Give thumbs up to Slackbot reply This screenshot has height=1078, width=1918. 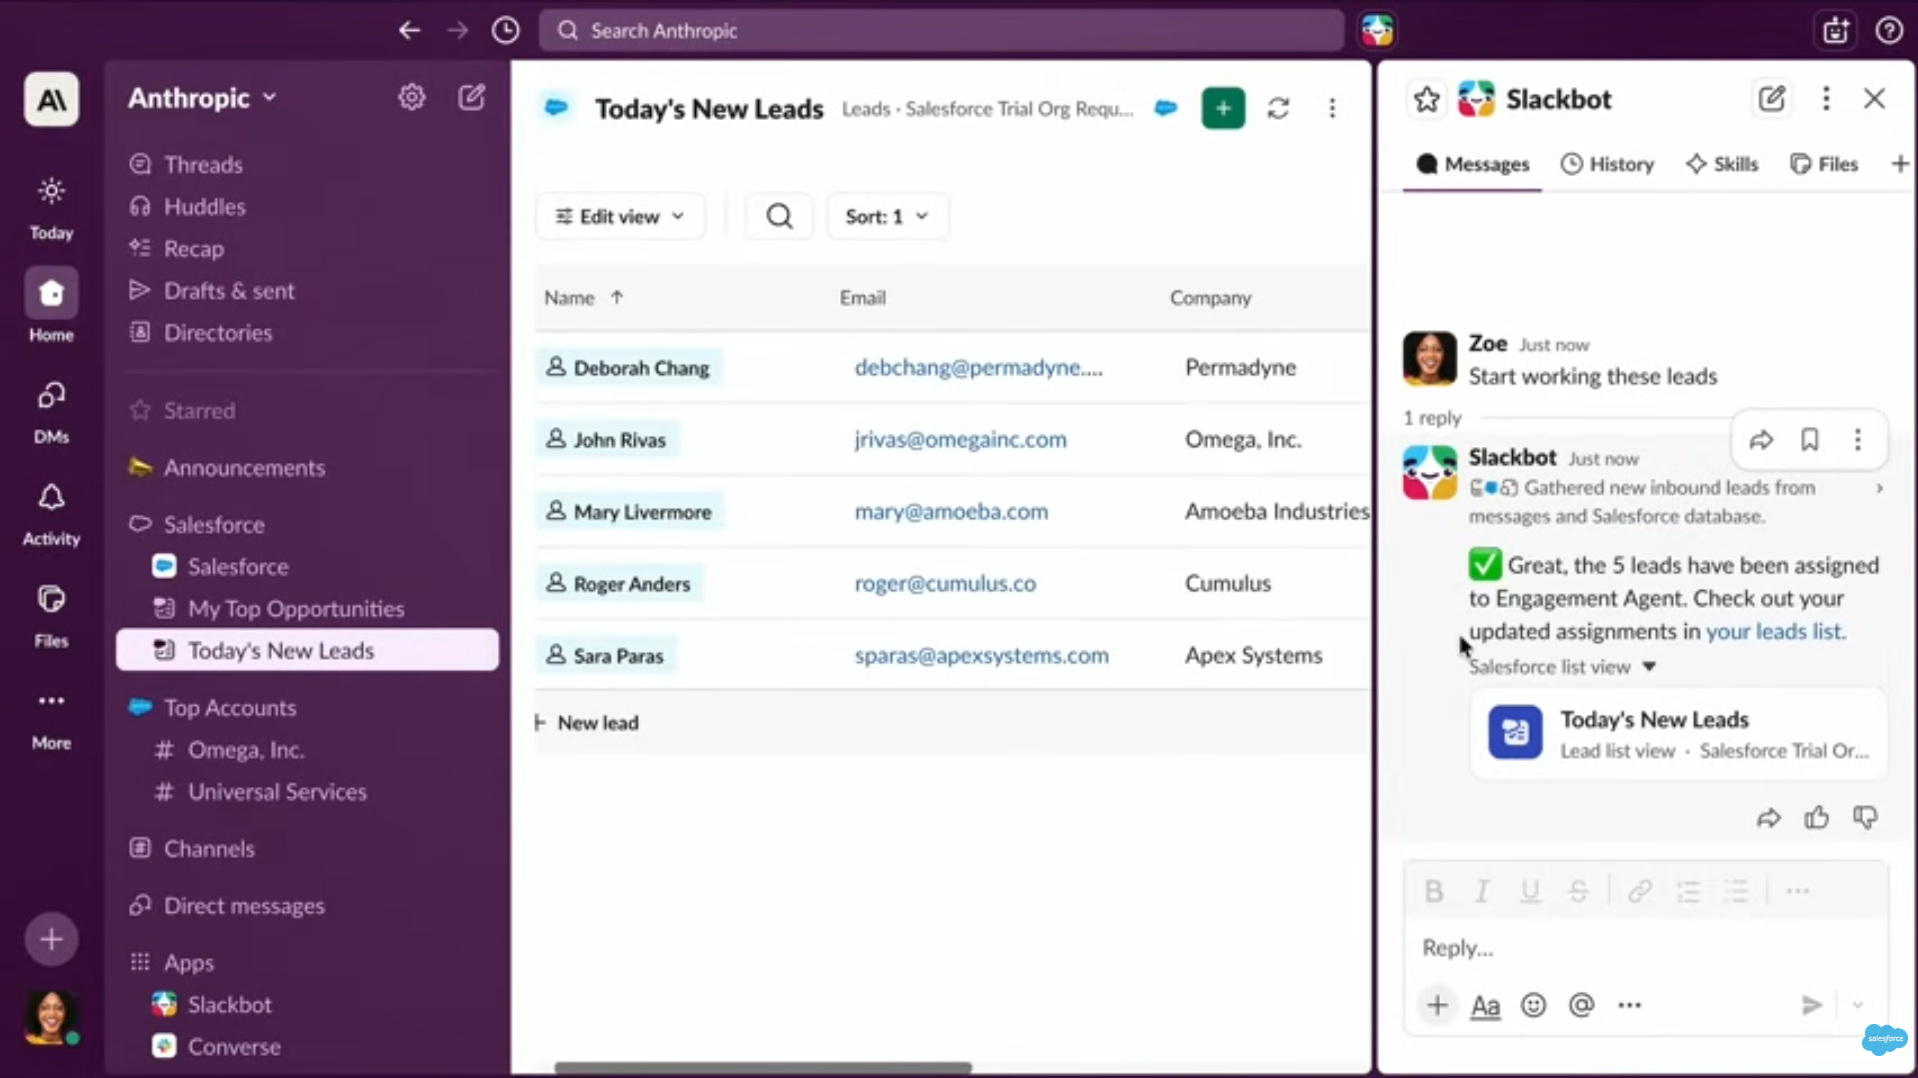click(1817, 818)
